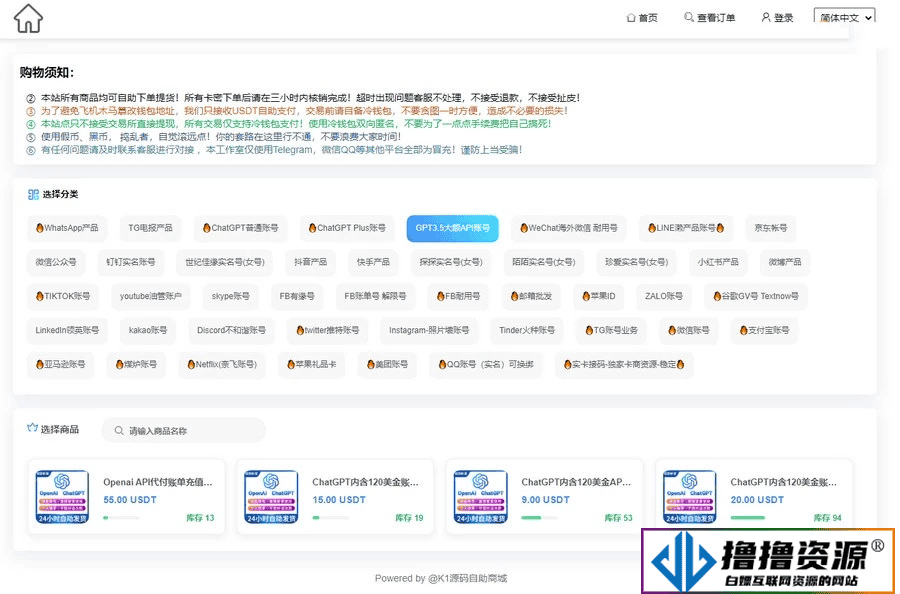Viewport: 900px width, 594px height.
Task: Open the 小红书产品 category
Action: click(718, 262)
